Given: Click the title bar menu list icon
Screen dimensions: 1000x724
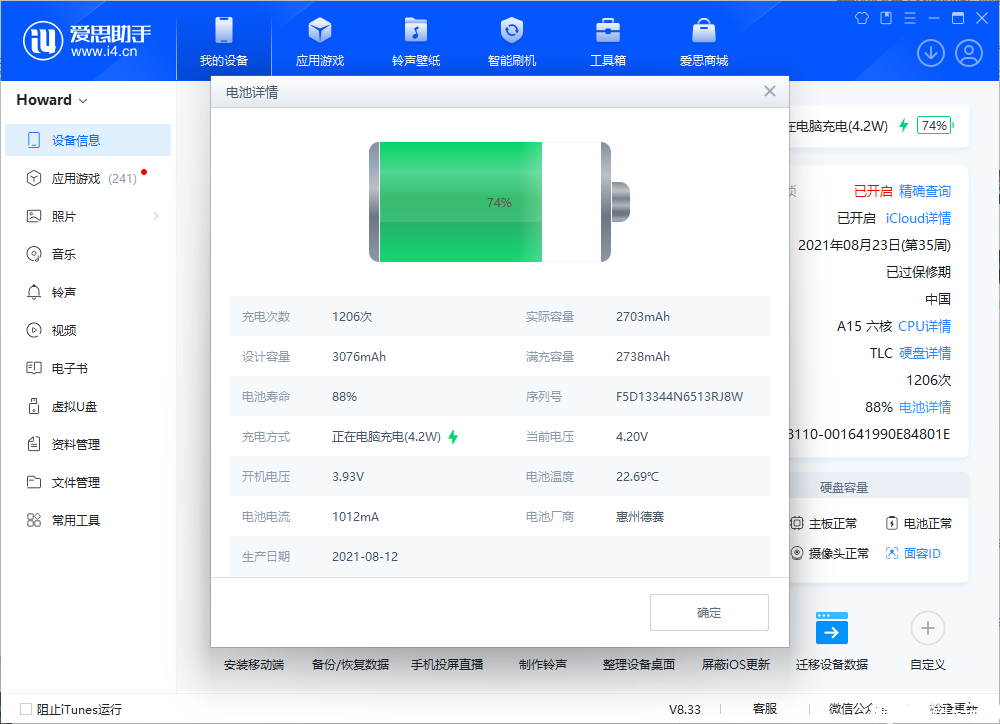Looking at the screenshot, I should click(909, 18).
